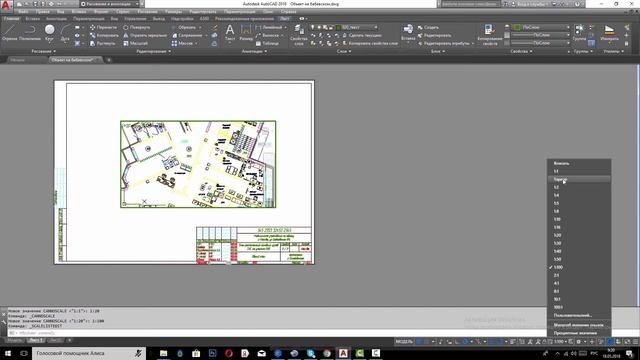The width and height of the screenshot is (640, 360).
Task: Click the Trim (Обрезать) tool
Action: click(183, 27)
